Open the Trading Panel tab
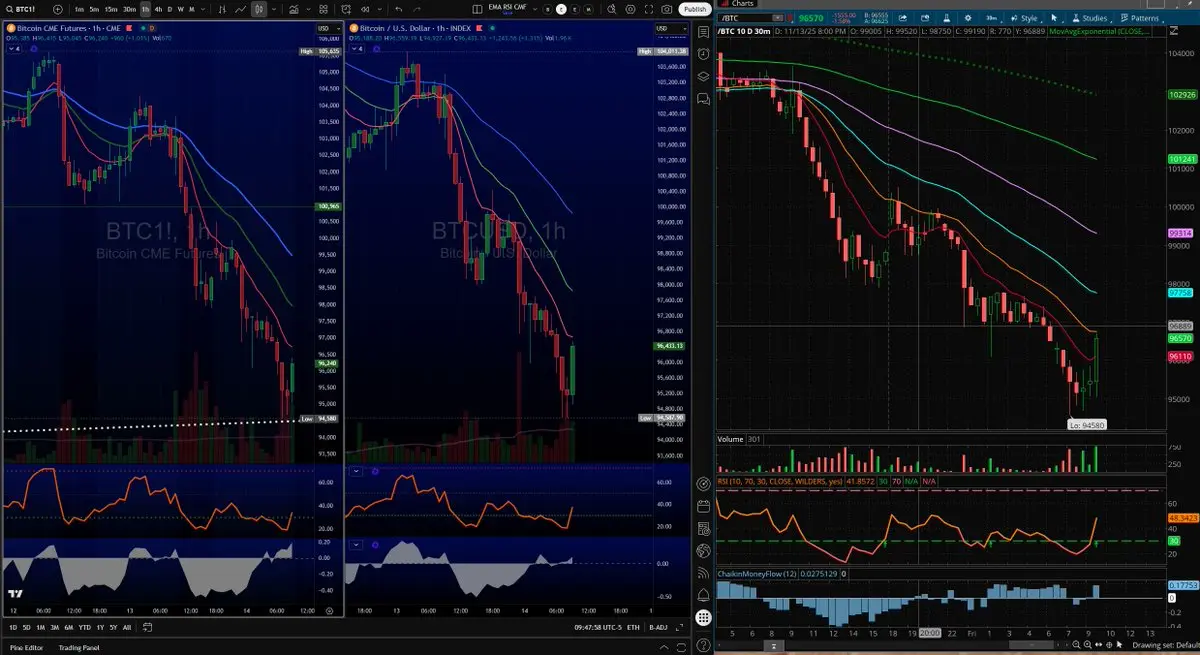The height and width of the screenshot is (655, 1200). tap(79, 648)
